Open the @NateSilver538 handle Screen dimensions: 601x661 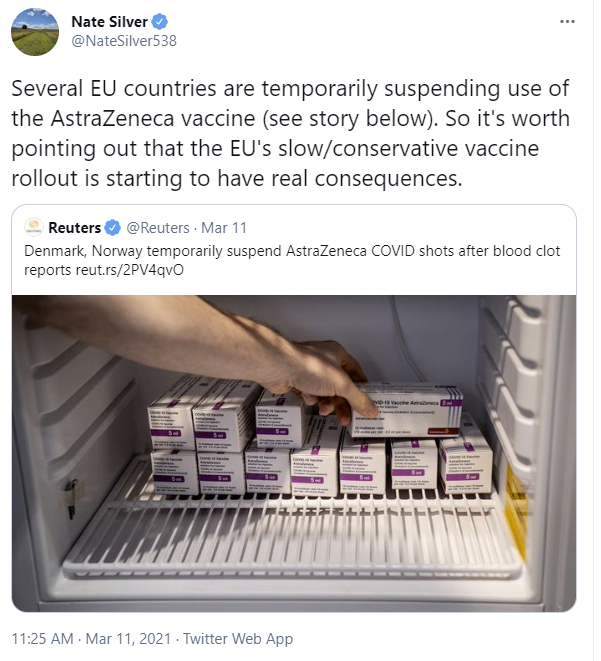124,41
